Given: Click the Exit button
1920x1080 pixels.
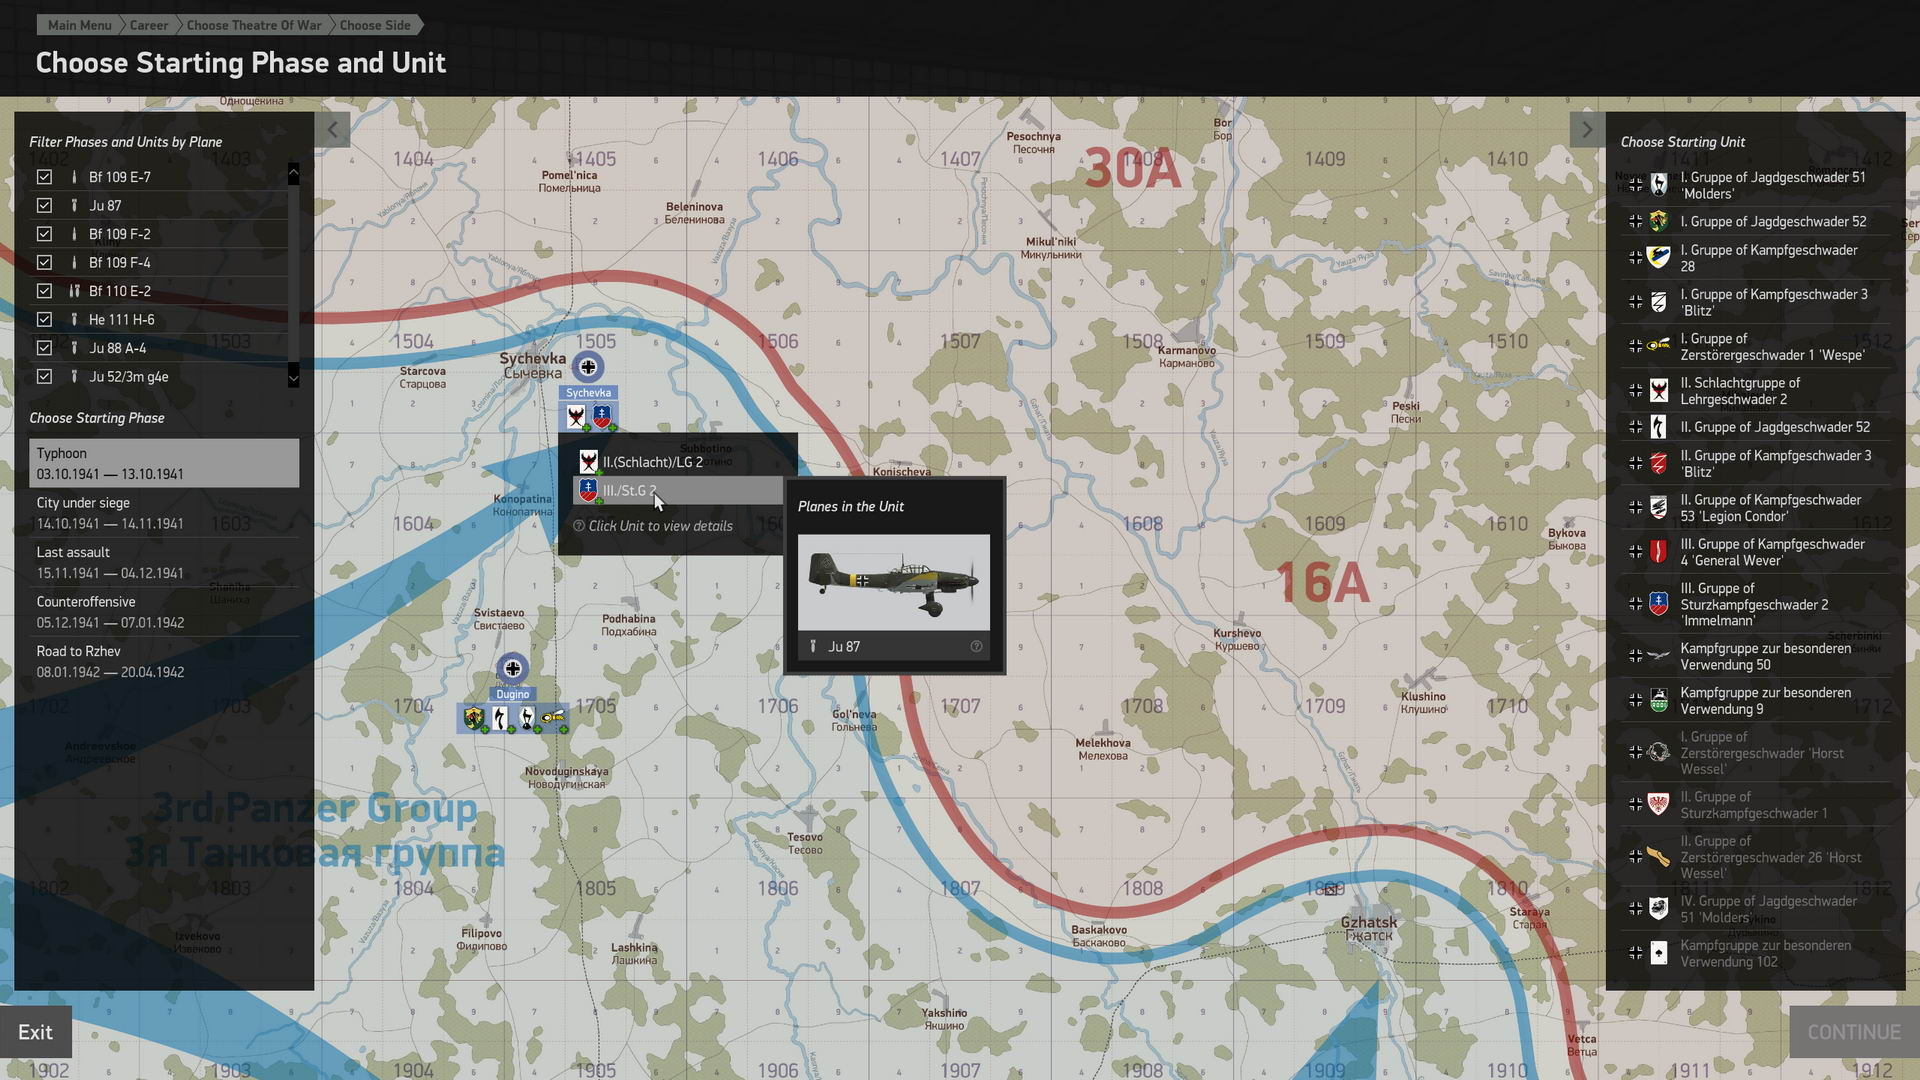Looking at the screenshot, I should 35,1032.
